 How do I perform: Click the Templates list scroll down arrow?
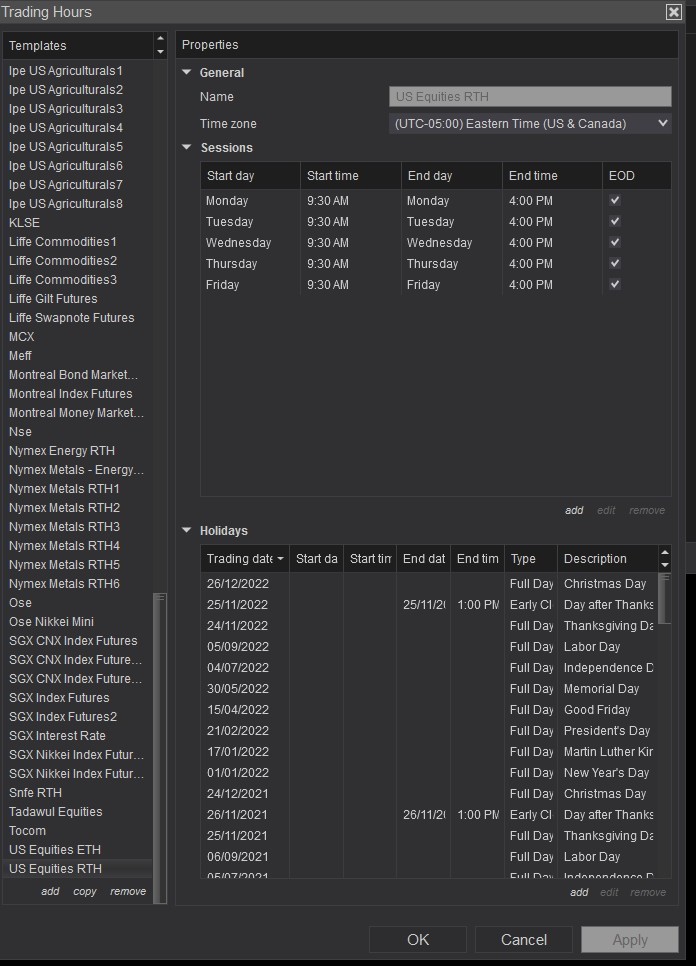coord(160,52)
